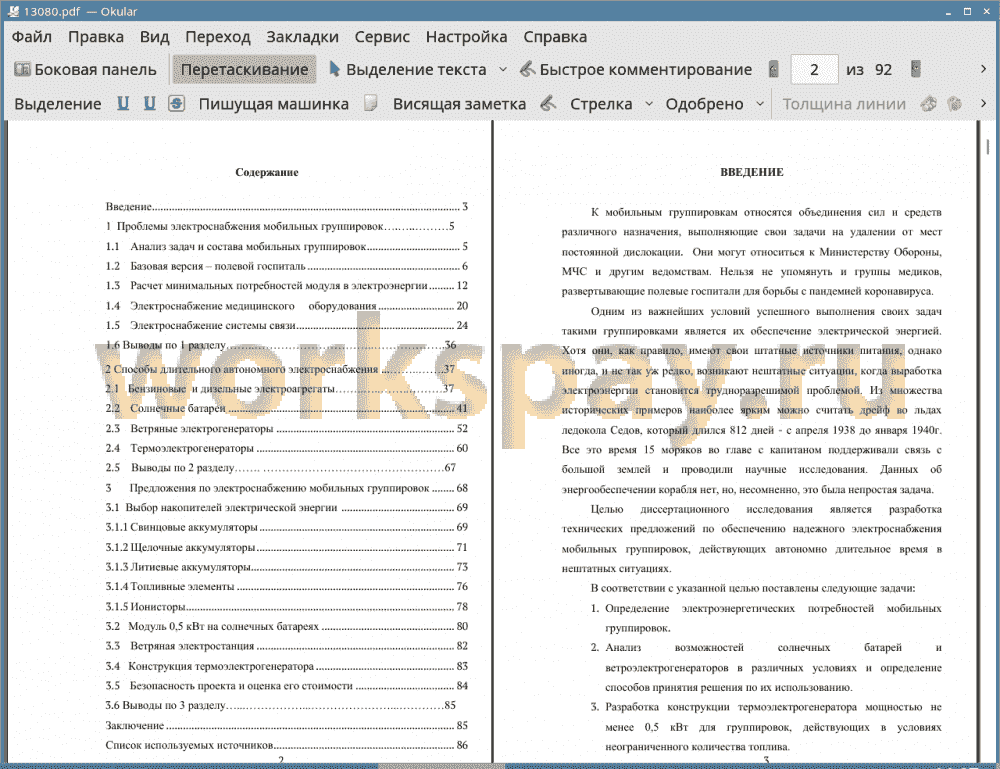This screenshot has height=769, width=1000.
Task: Enable the Перетаскивание browse mode
Action: pyautogui.click(x=244, y=70)
